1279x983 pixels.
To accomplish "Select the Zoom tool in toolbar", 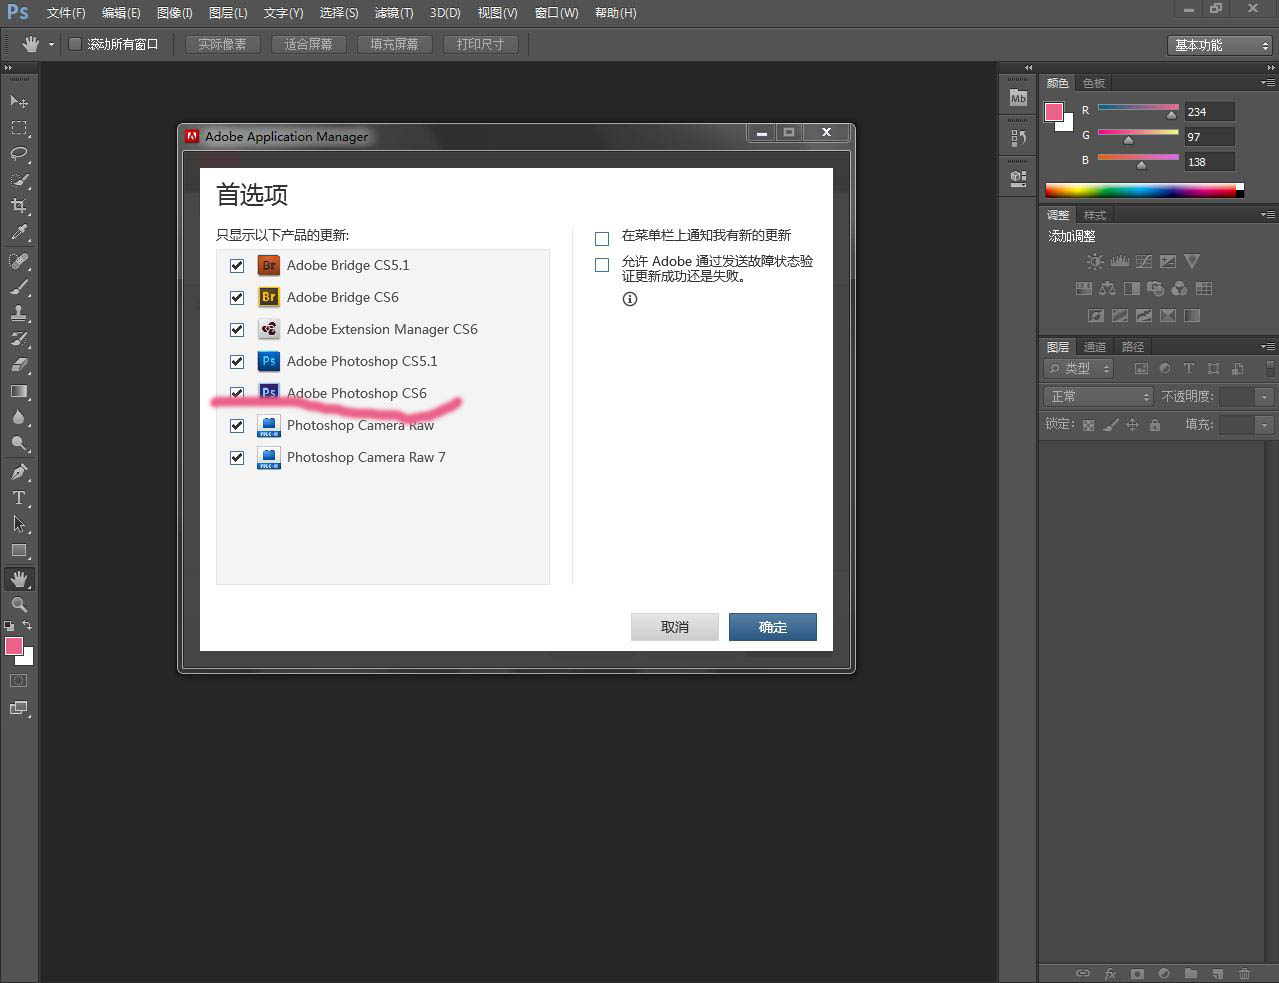I will [19, 605].
